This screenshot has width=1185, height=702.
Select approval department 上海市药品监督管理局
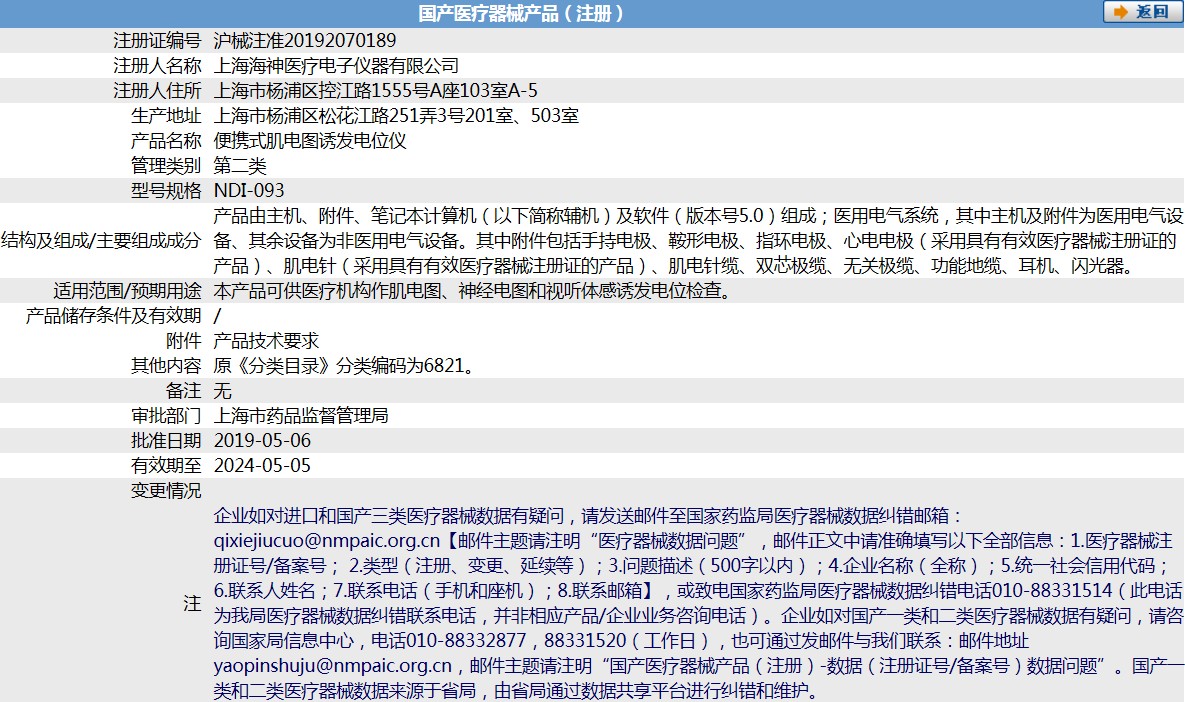[x=301, y=415]
